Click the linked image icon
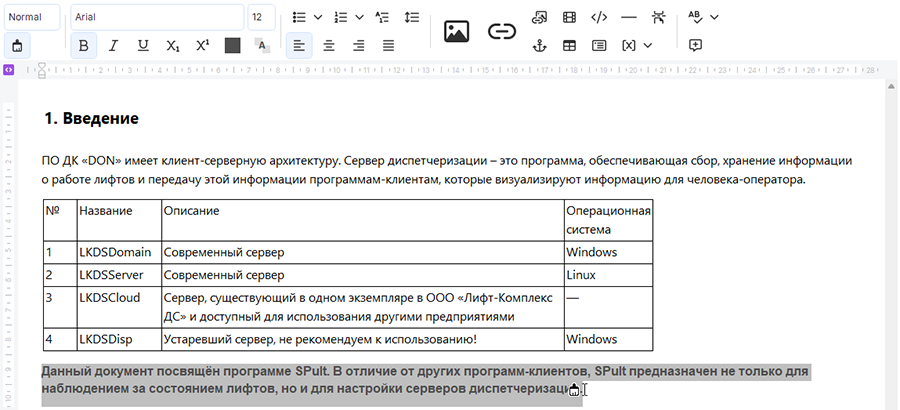Viewport: 900px width, 410px height. tap(539, 17)
